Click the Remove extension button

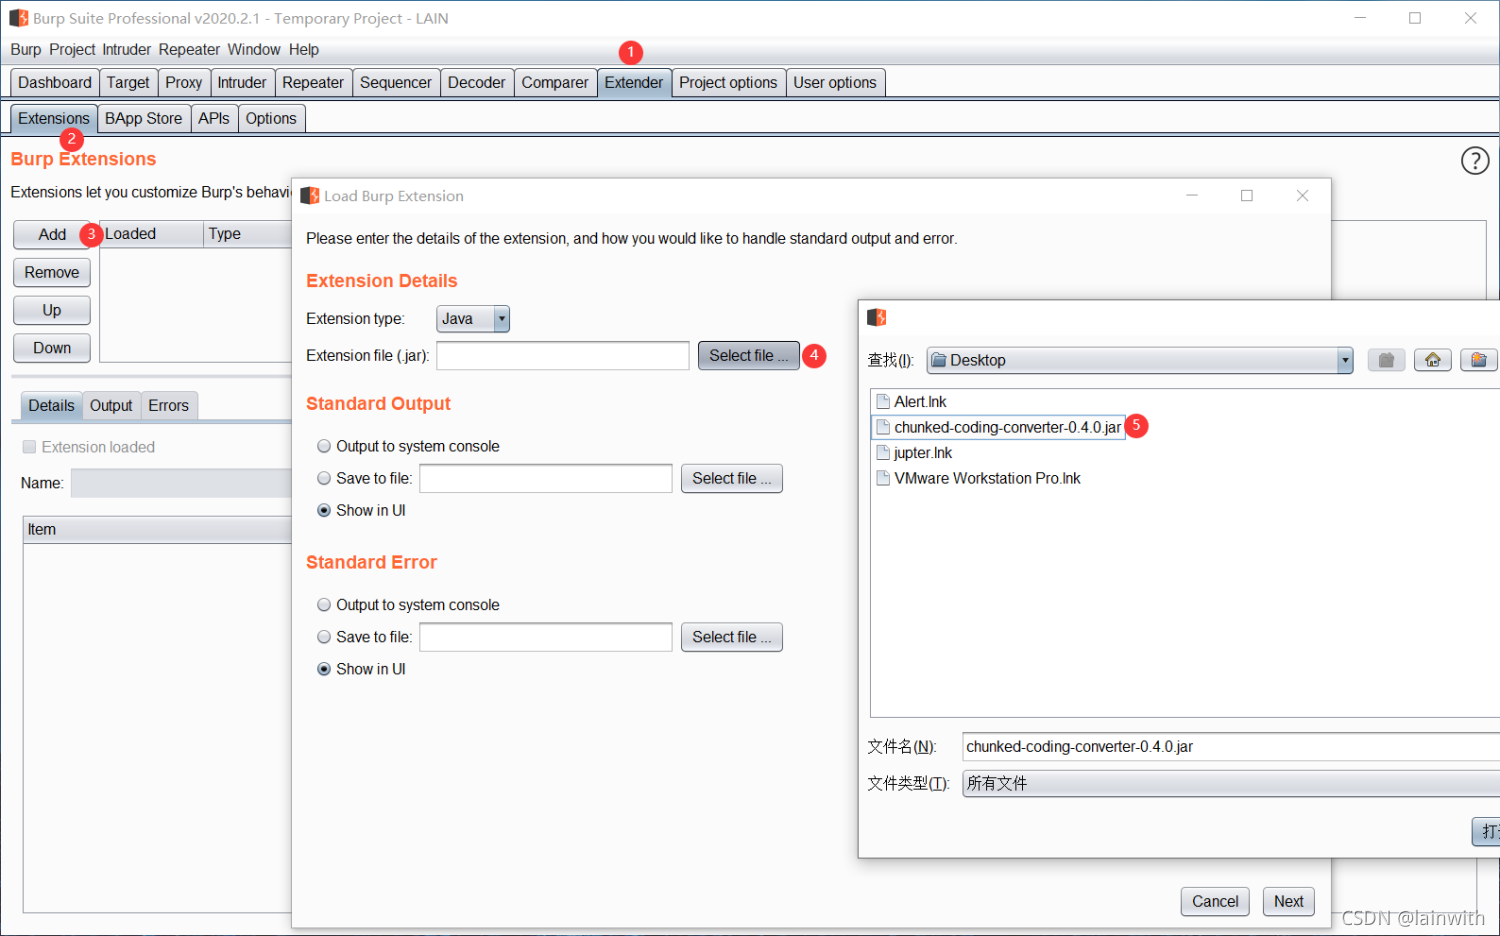52,273
